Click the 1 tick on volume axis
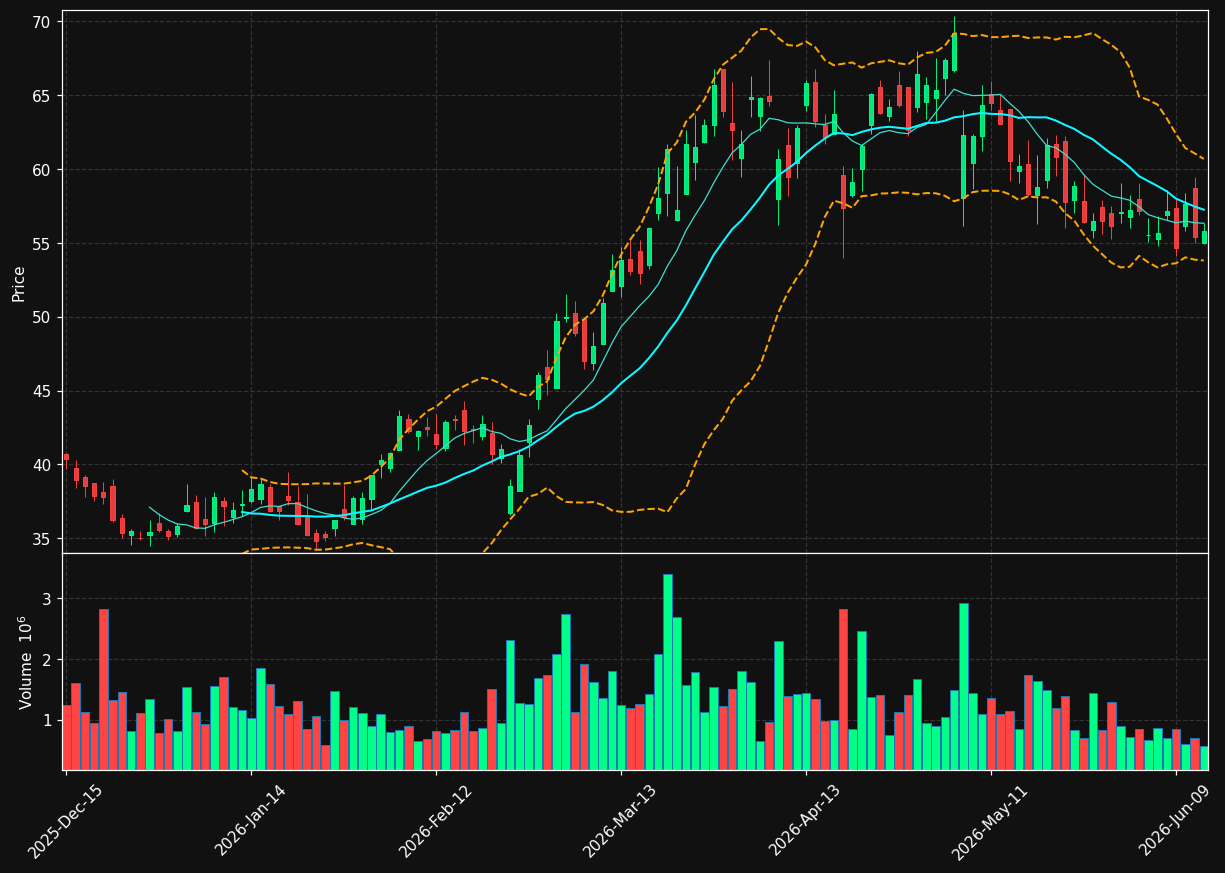This screenshot has width=1225, height=873. pos(47,720)
